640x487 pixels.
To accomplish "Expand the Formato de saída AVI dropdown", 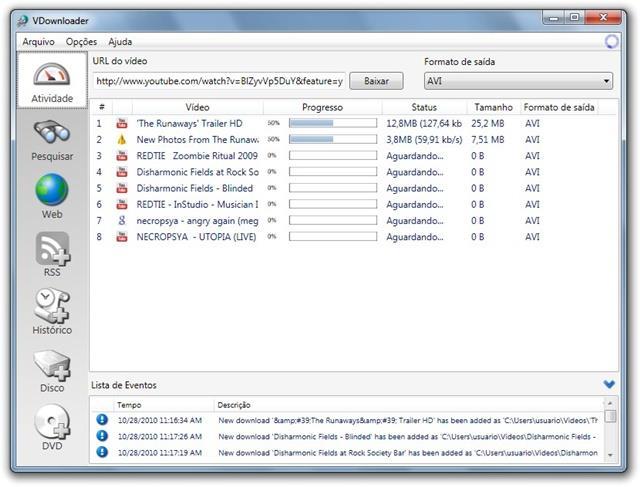I will [518, 81].
